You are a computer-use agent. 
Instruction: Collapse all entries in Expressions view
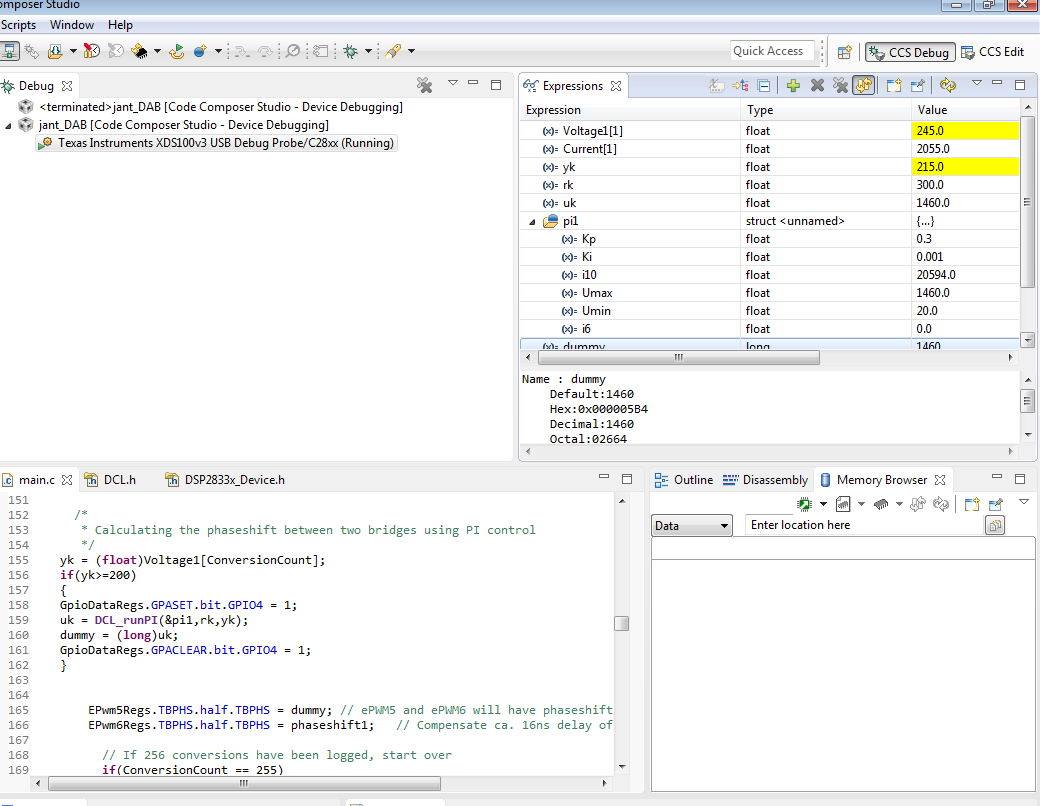tap(764, 86)
